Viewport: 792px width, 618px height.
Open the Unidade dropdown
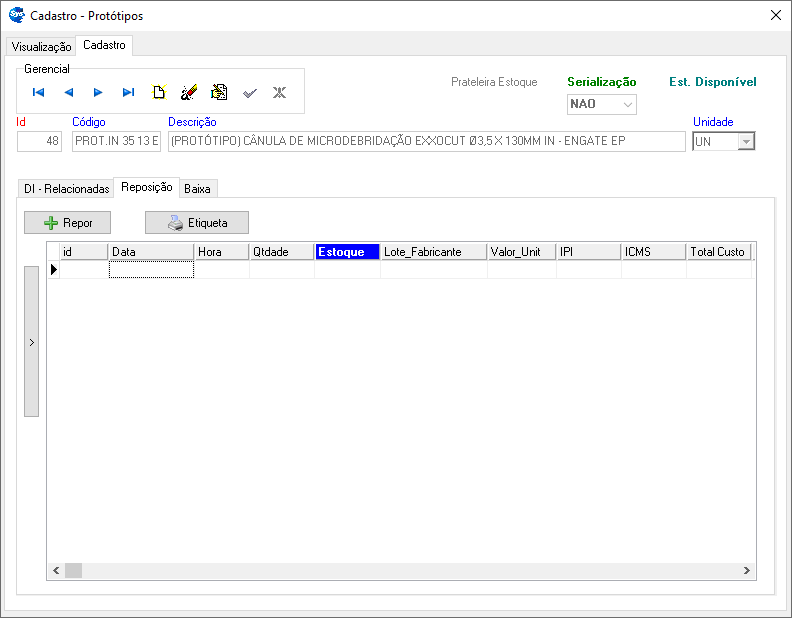point(745,142)
